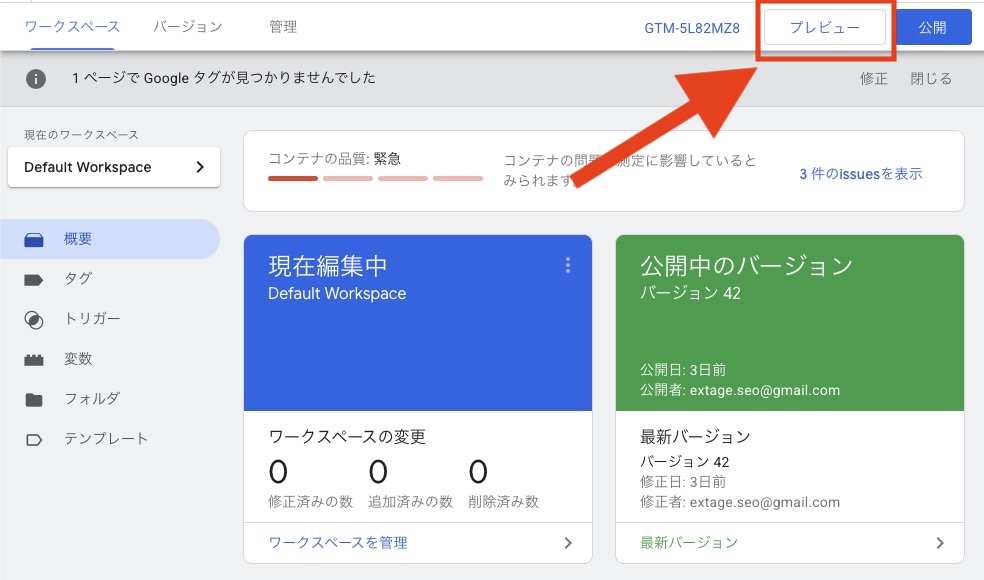
Task: Click the info icon in the notification bar
Action: point(36,78)
